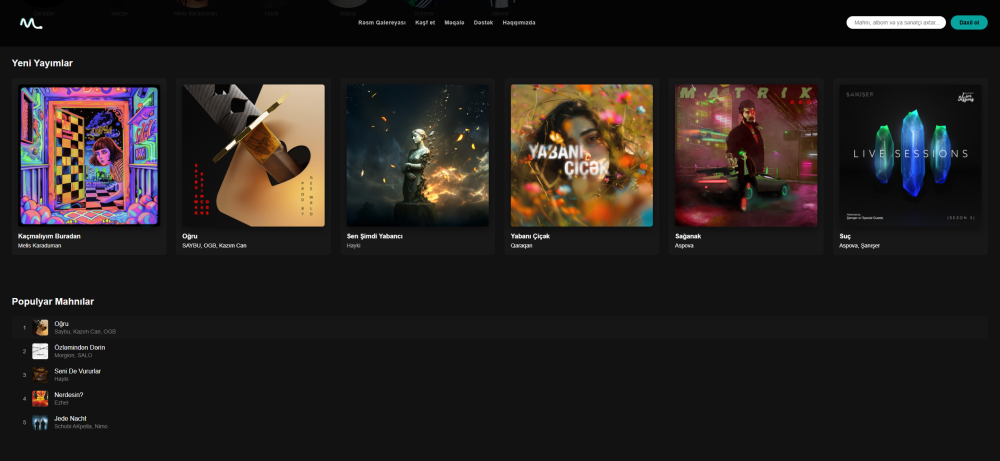Click the Melis Karaduman artist name
This screenshot has height=461, width=1000.
click(40, 245)
